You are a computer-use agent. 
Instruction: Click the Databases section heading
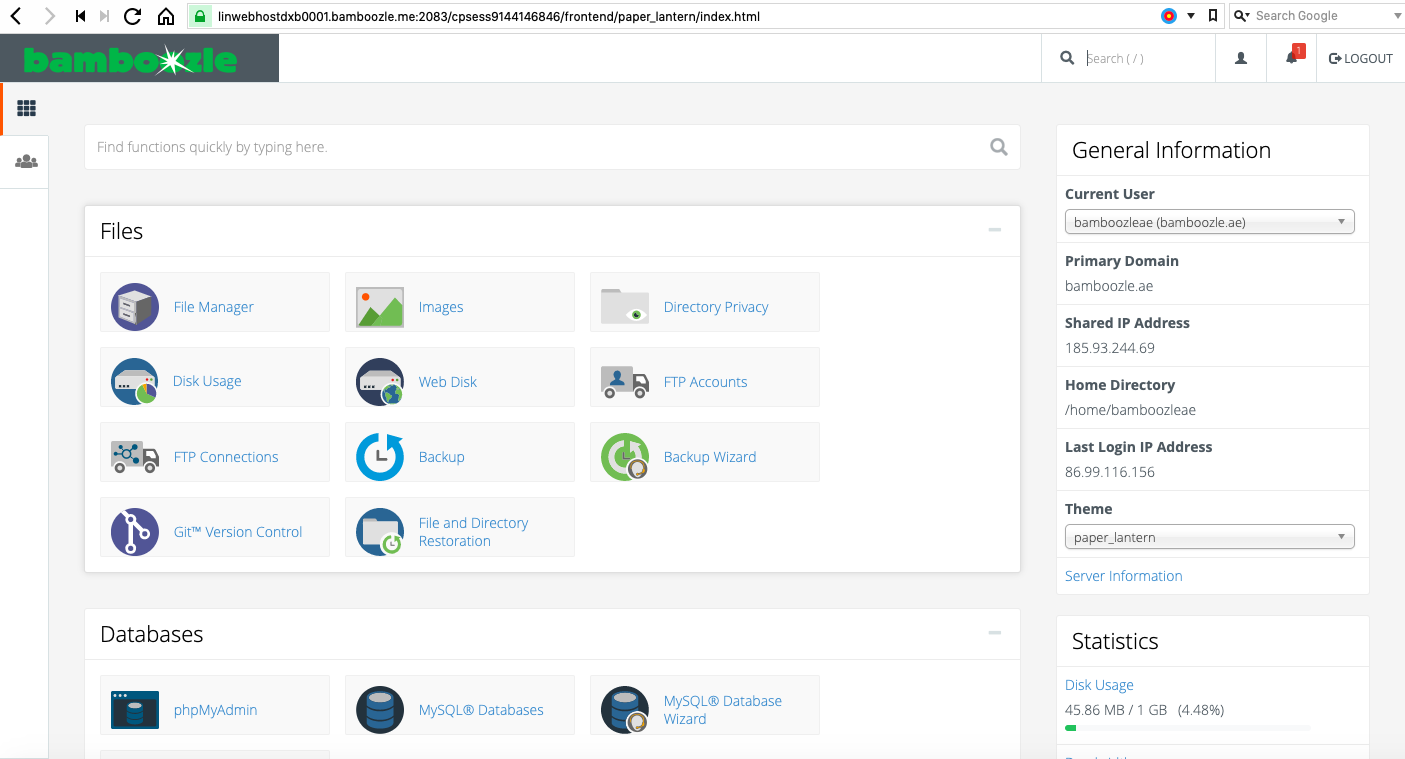click(152, 634)
